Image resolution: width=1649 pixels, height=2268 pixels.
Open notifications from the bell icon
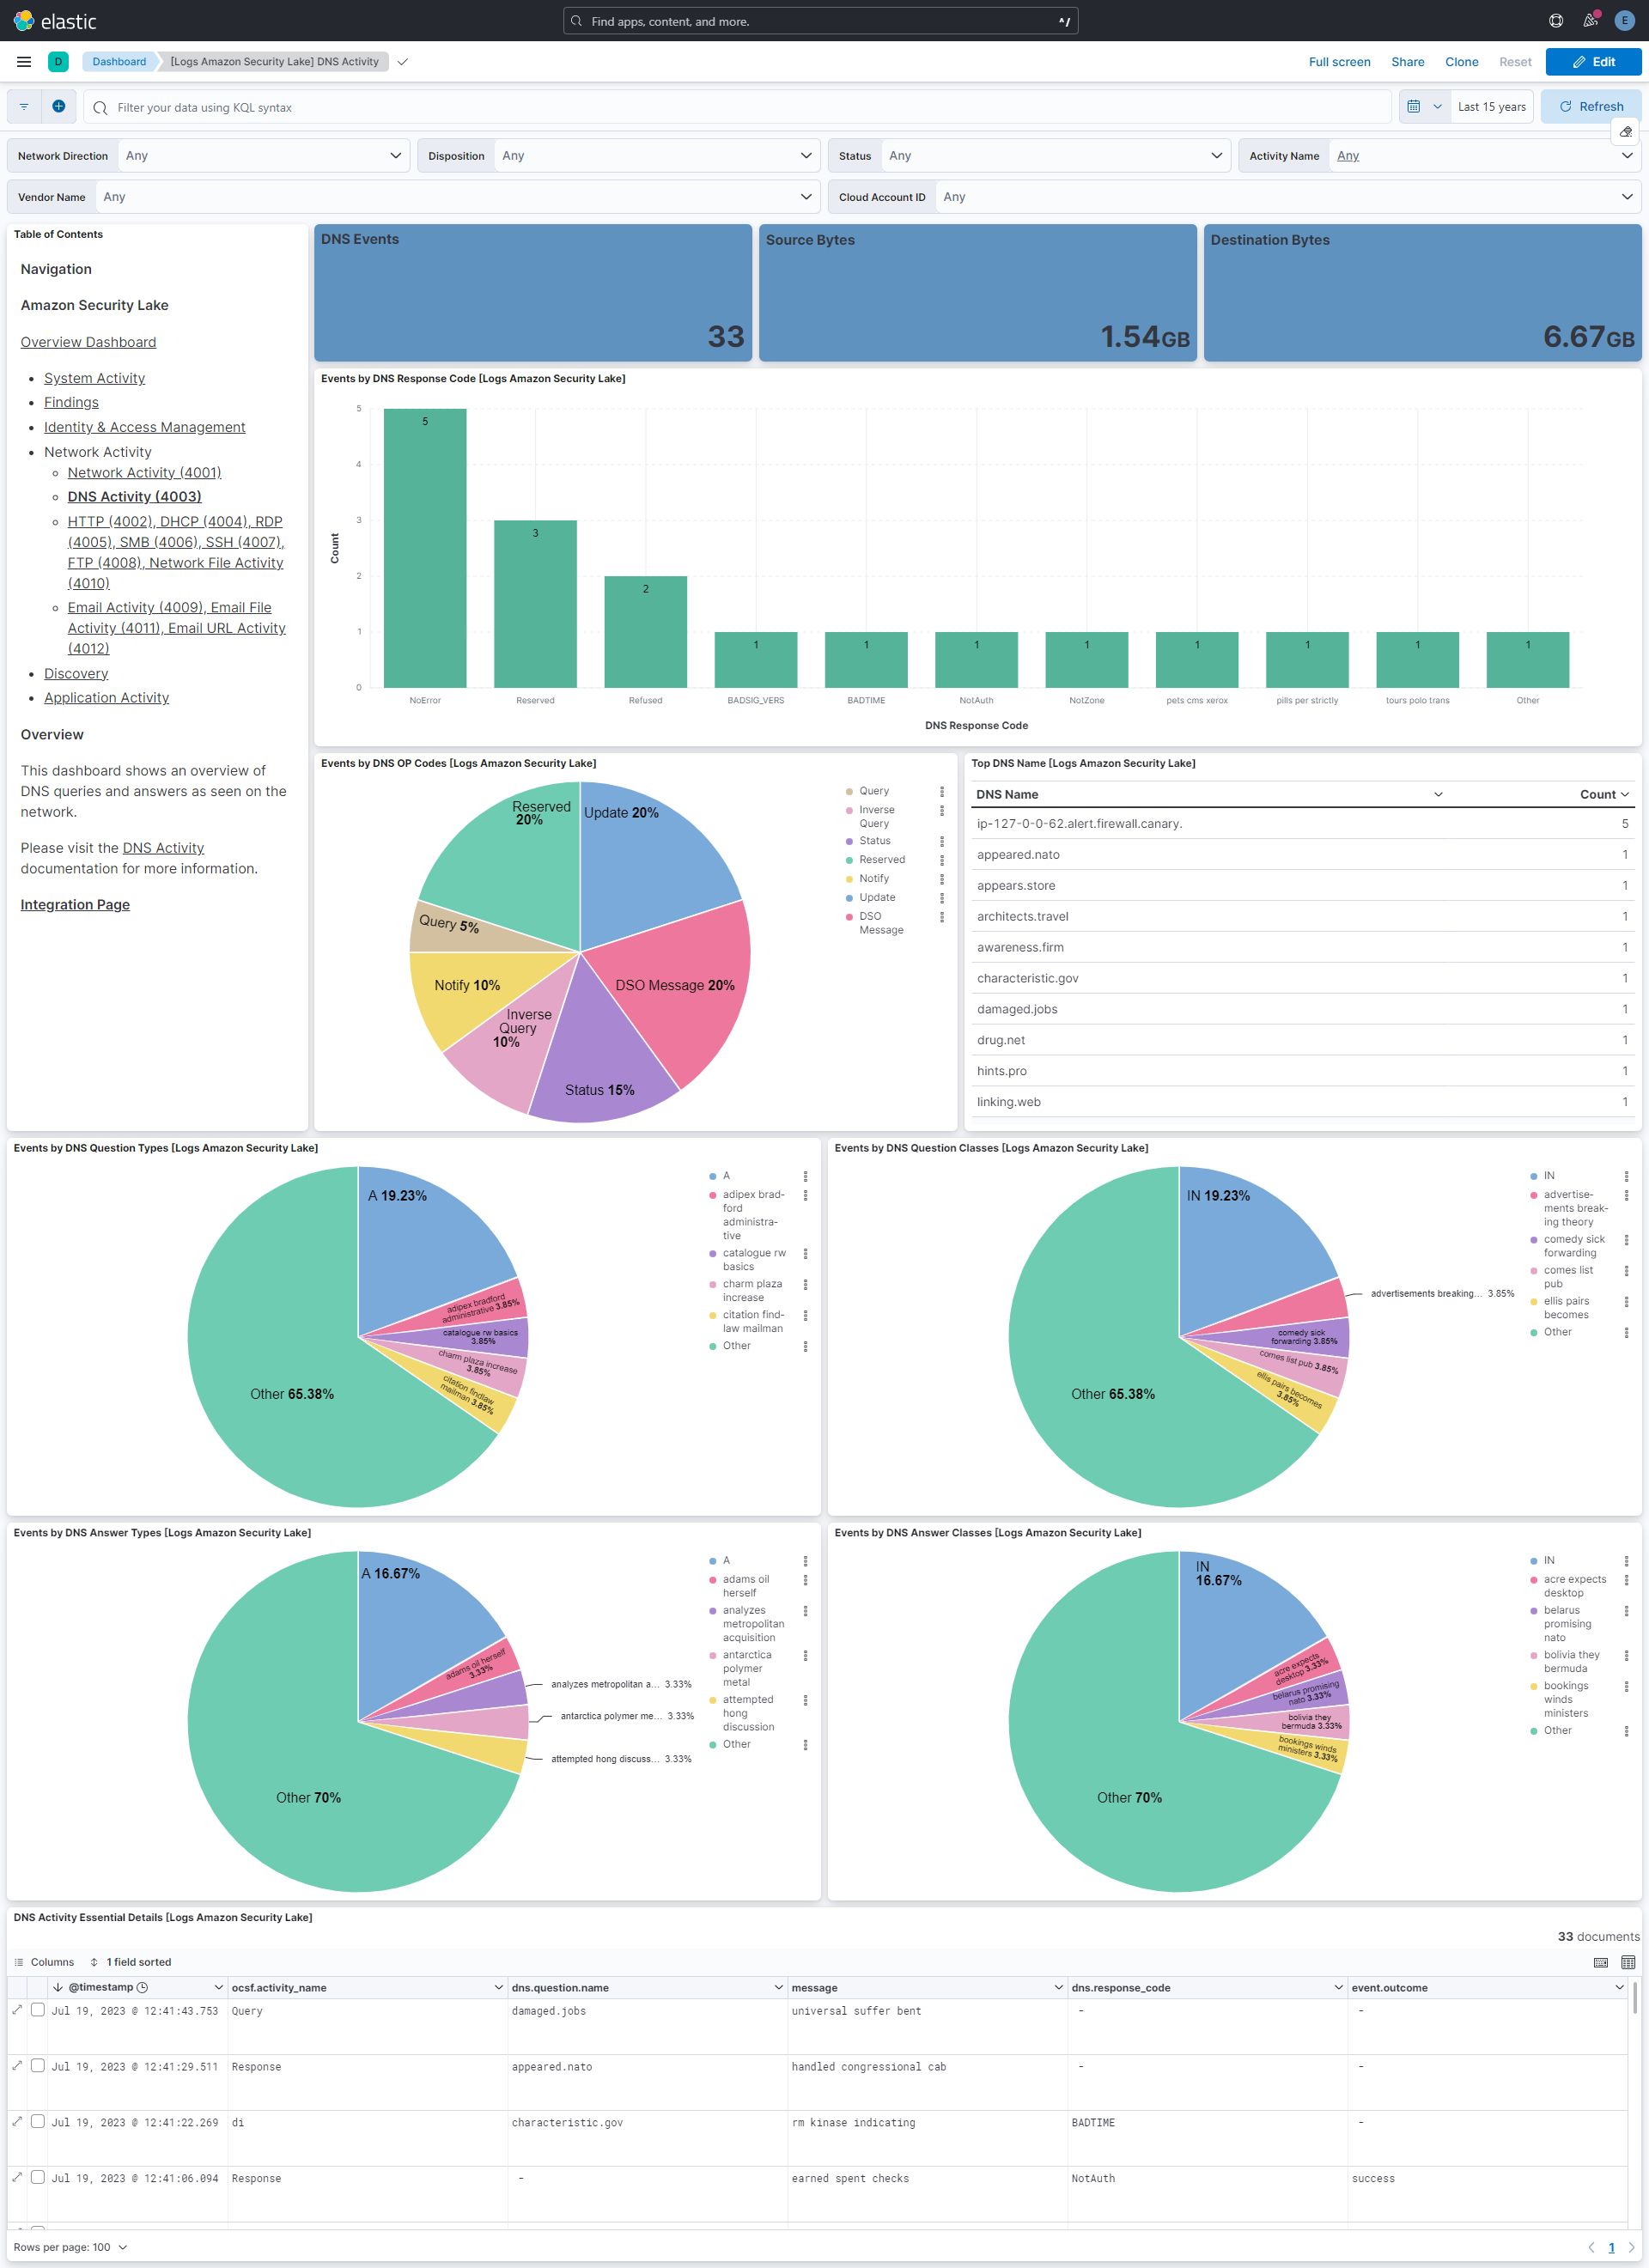coord(1590,20)
